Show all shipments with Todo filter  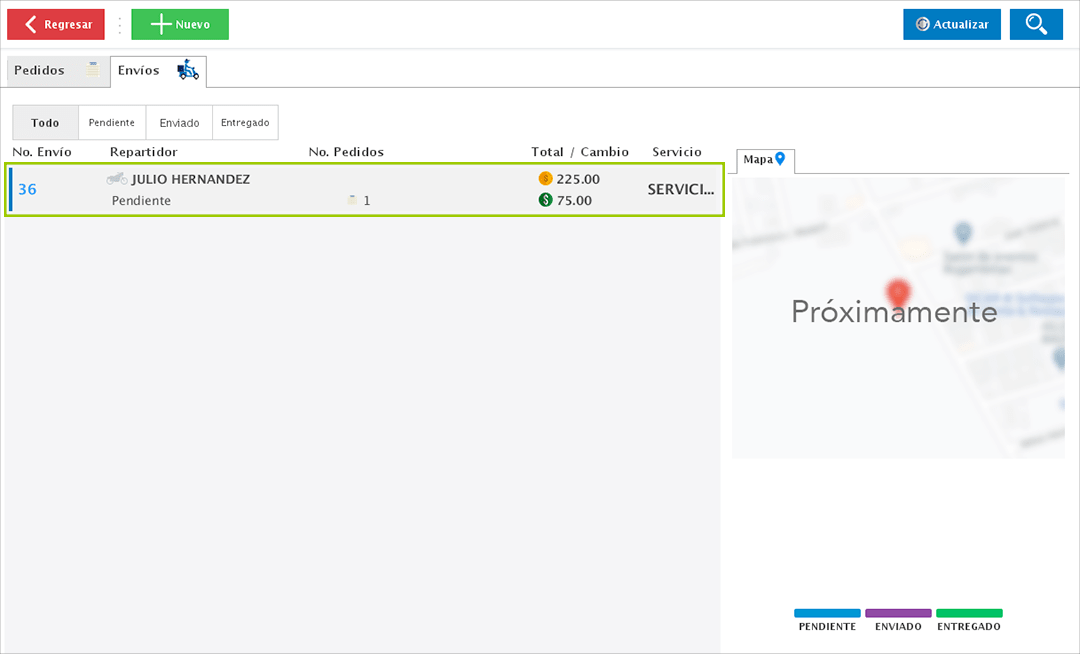pos(45,123)
